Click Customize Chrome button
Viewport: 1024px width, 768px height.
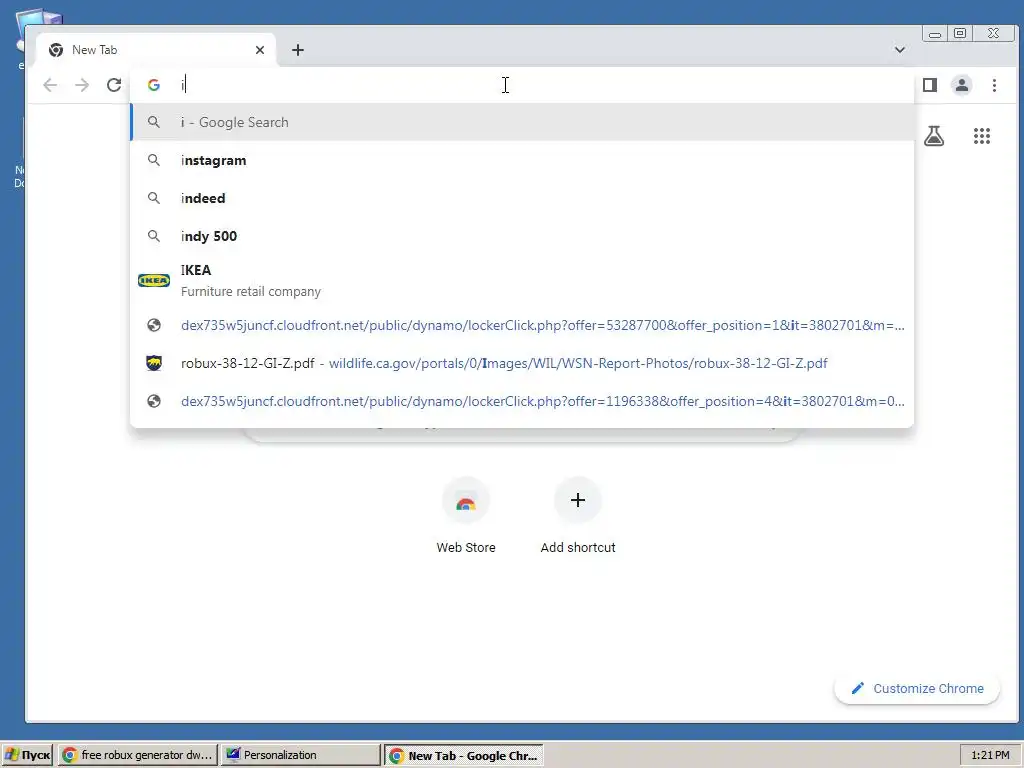pyautogui.click(x=917, y=688)
